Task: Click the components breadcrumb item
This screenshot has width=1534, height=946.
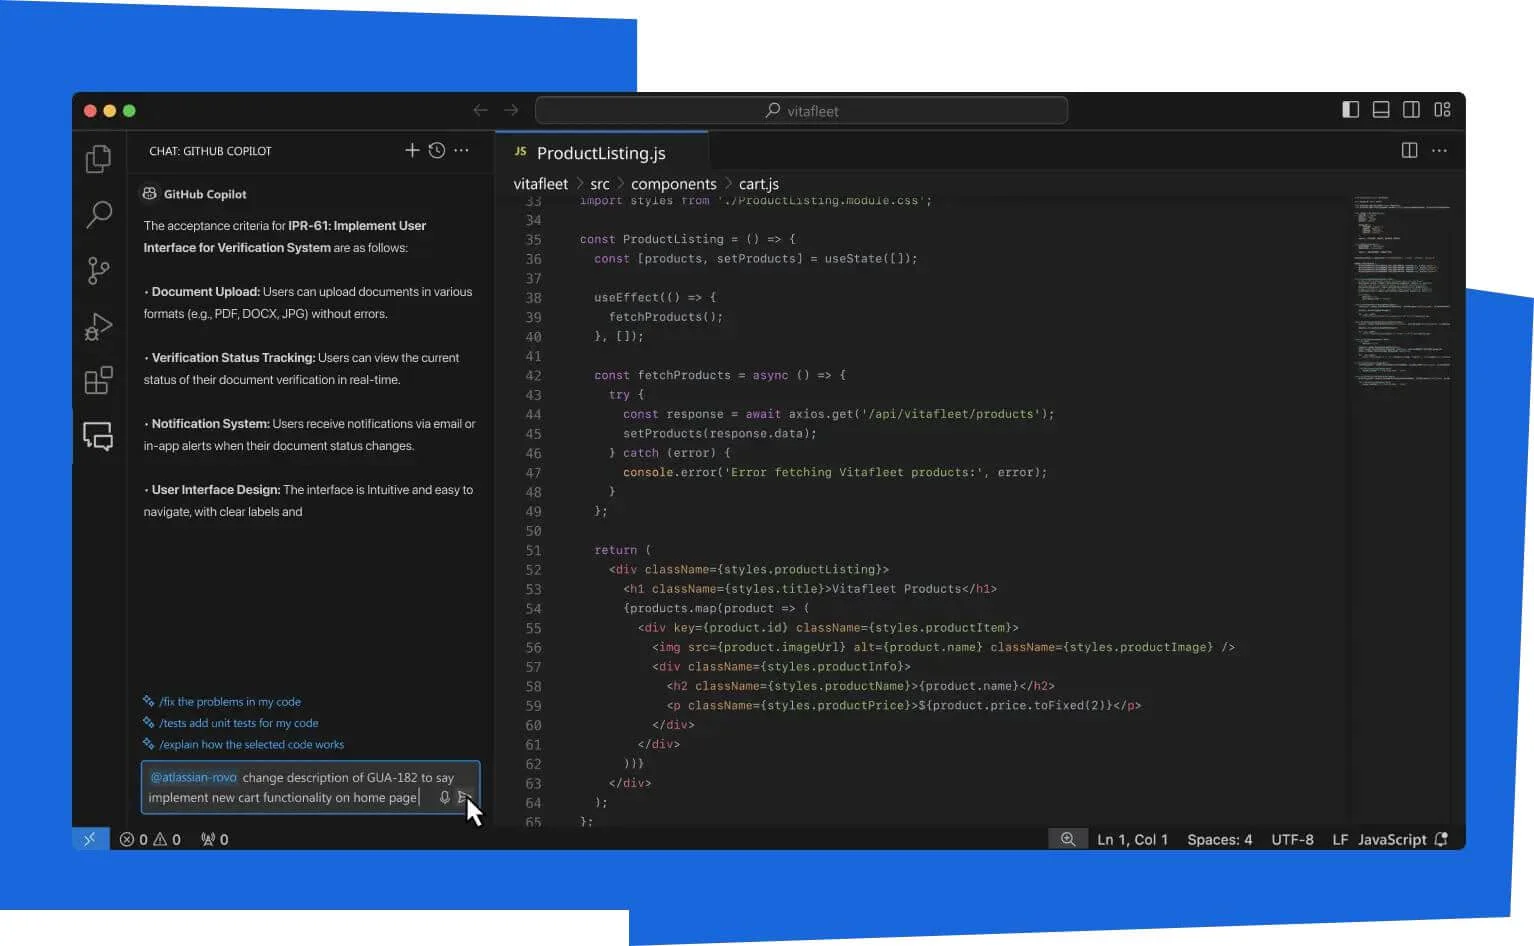Action: (x=673, y=184)
